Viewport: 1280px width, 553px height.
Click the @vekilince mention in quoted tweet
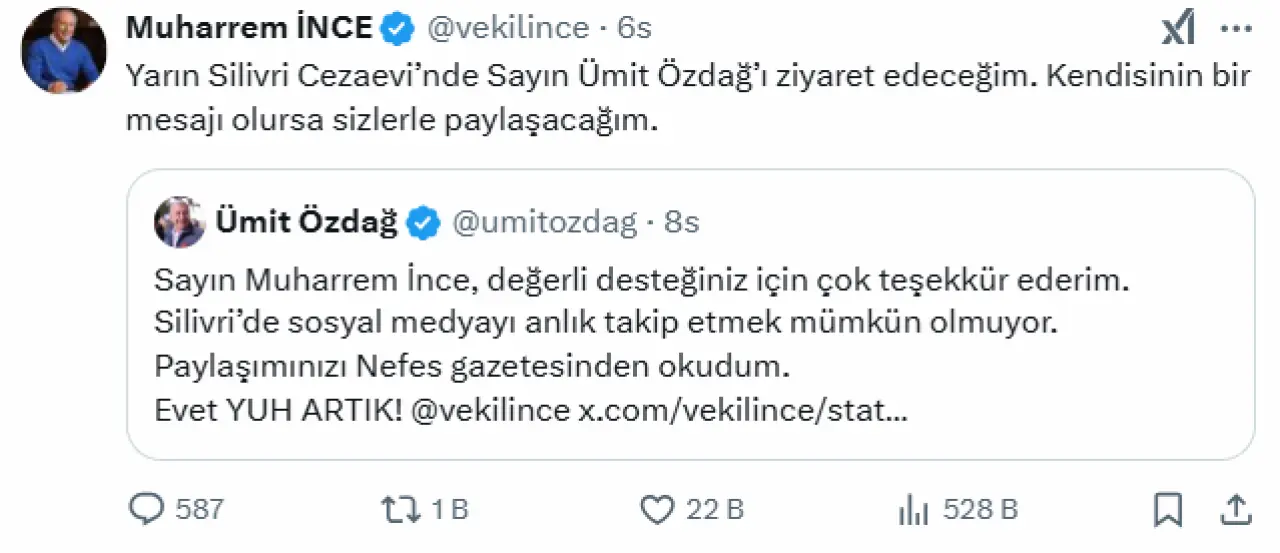[x=490, y=411]
